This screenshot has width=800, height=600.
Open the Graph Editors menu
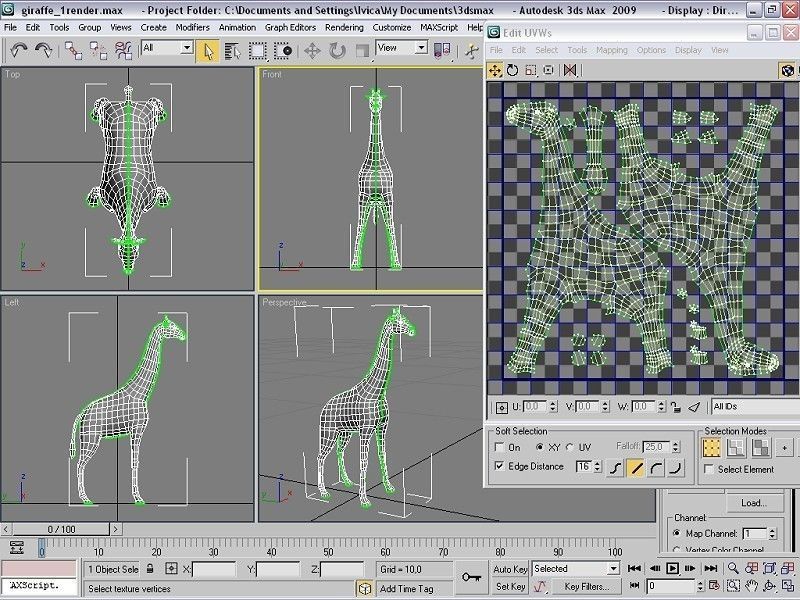pos(290,28)
